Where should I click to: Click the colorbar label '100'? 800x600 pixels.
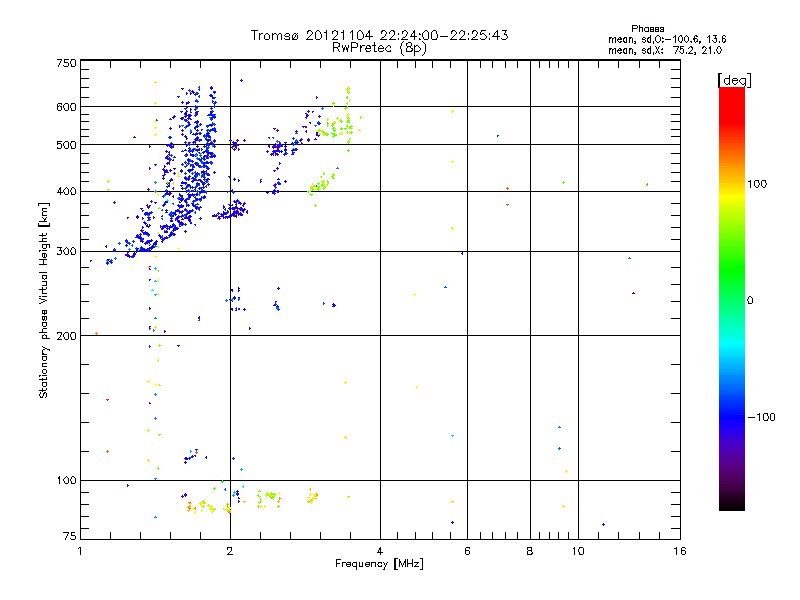pyautogui.click(x=757, y=184)
